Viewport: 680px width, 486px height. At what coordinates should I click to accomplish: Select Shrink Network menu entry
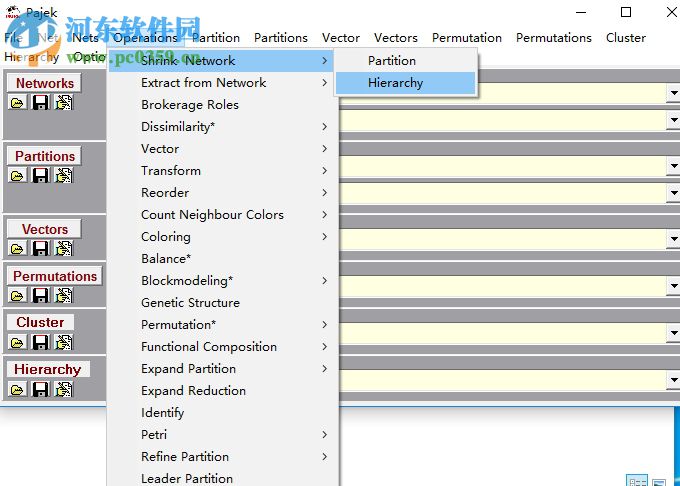[223, 61]
